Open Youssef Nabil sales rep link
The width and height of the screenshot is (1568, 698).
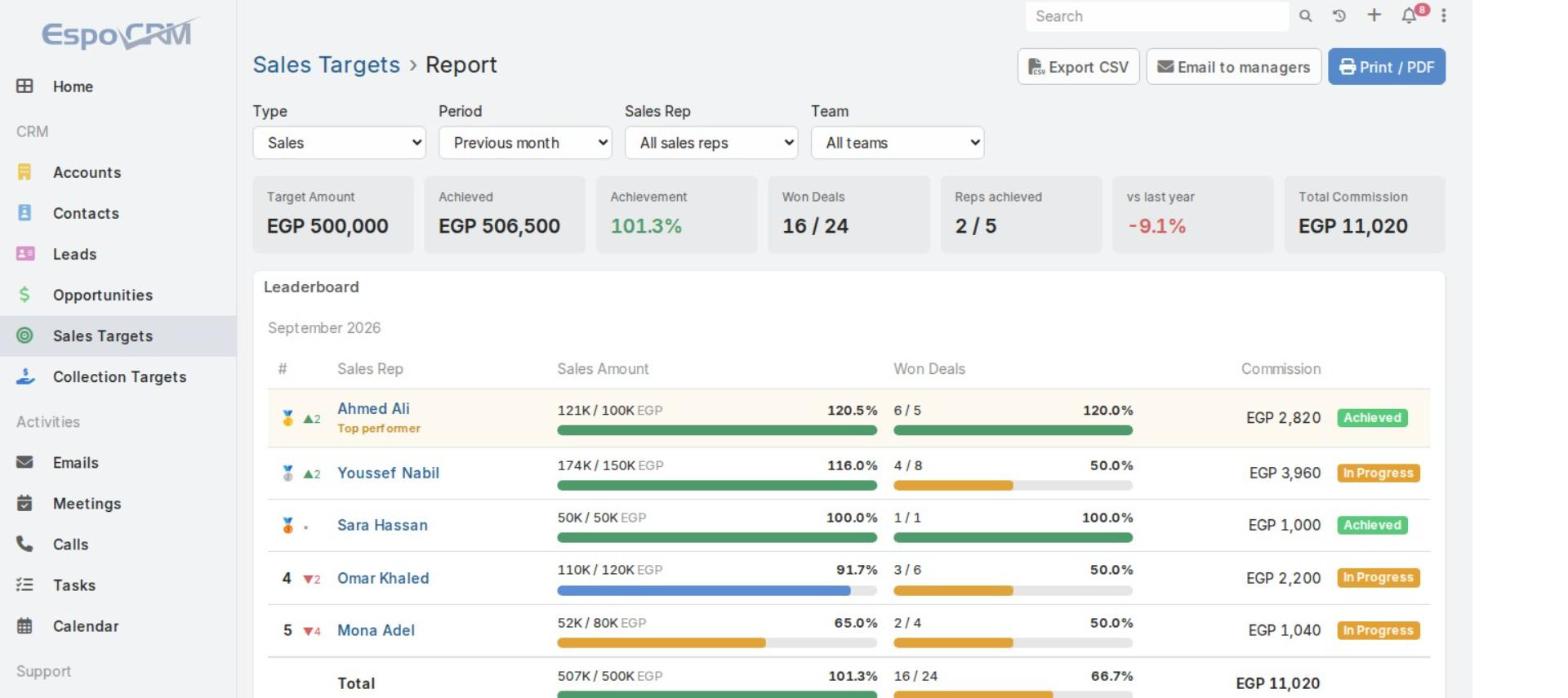[x=388, y=473]
